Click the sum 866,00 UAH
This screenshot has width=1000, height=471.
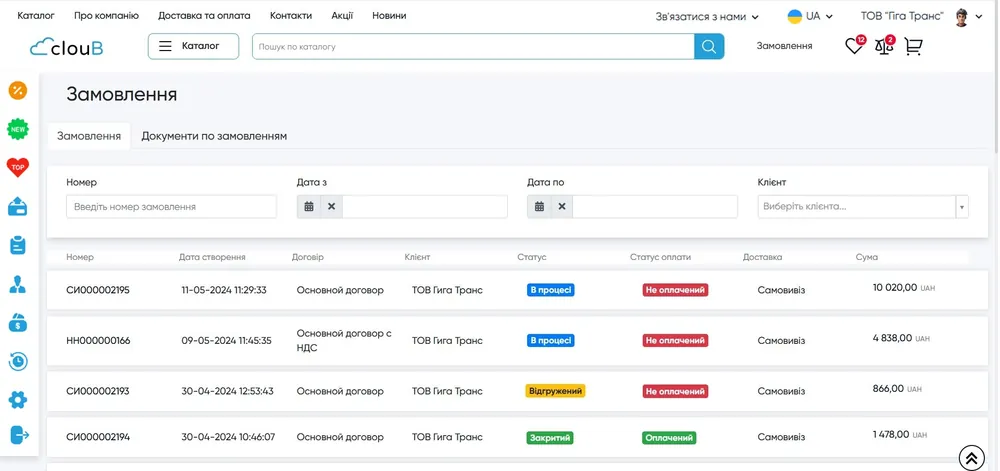tap(897, 389)
